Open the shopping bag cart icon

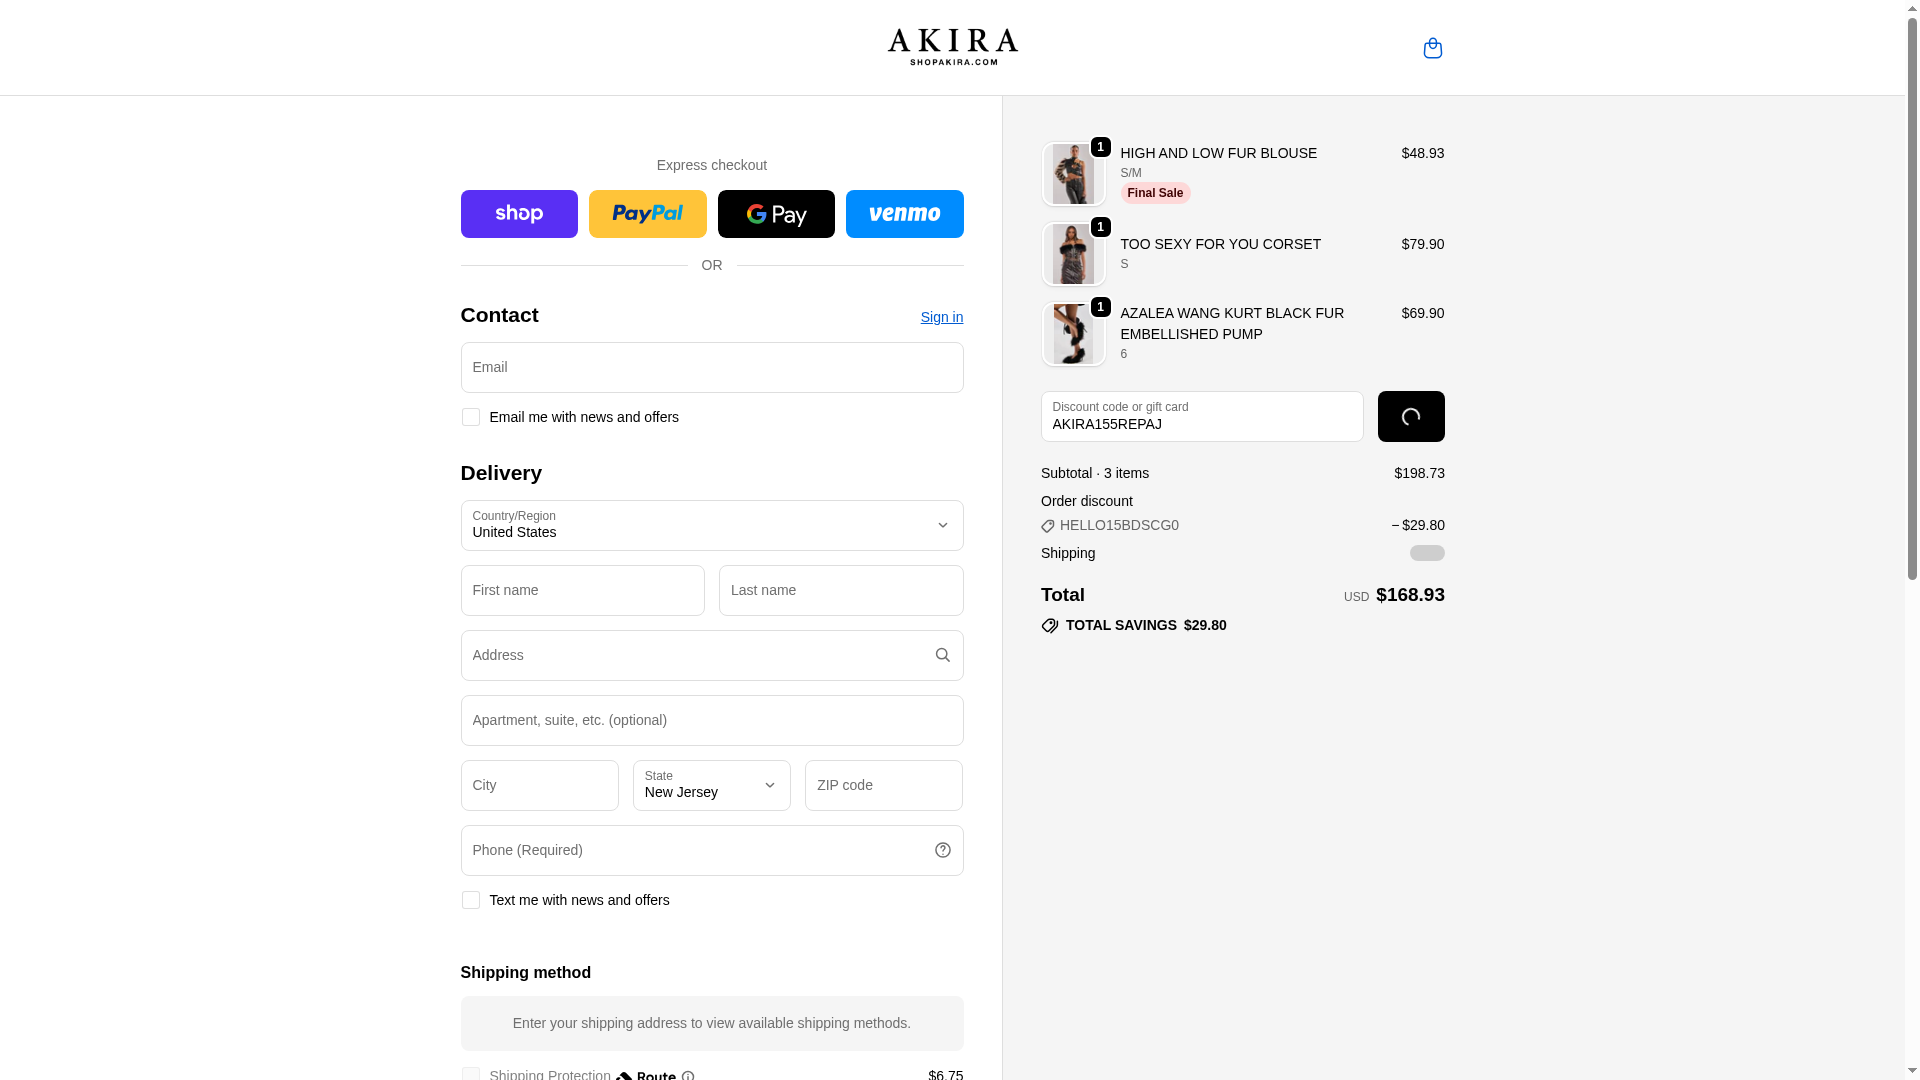pos(1432,48)
